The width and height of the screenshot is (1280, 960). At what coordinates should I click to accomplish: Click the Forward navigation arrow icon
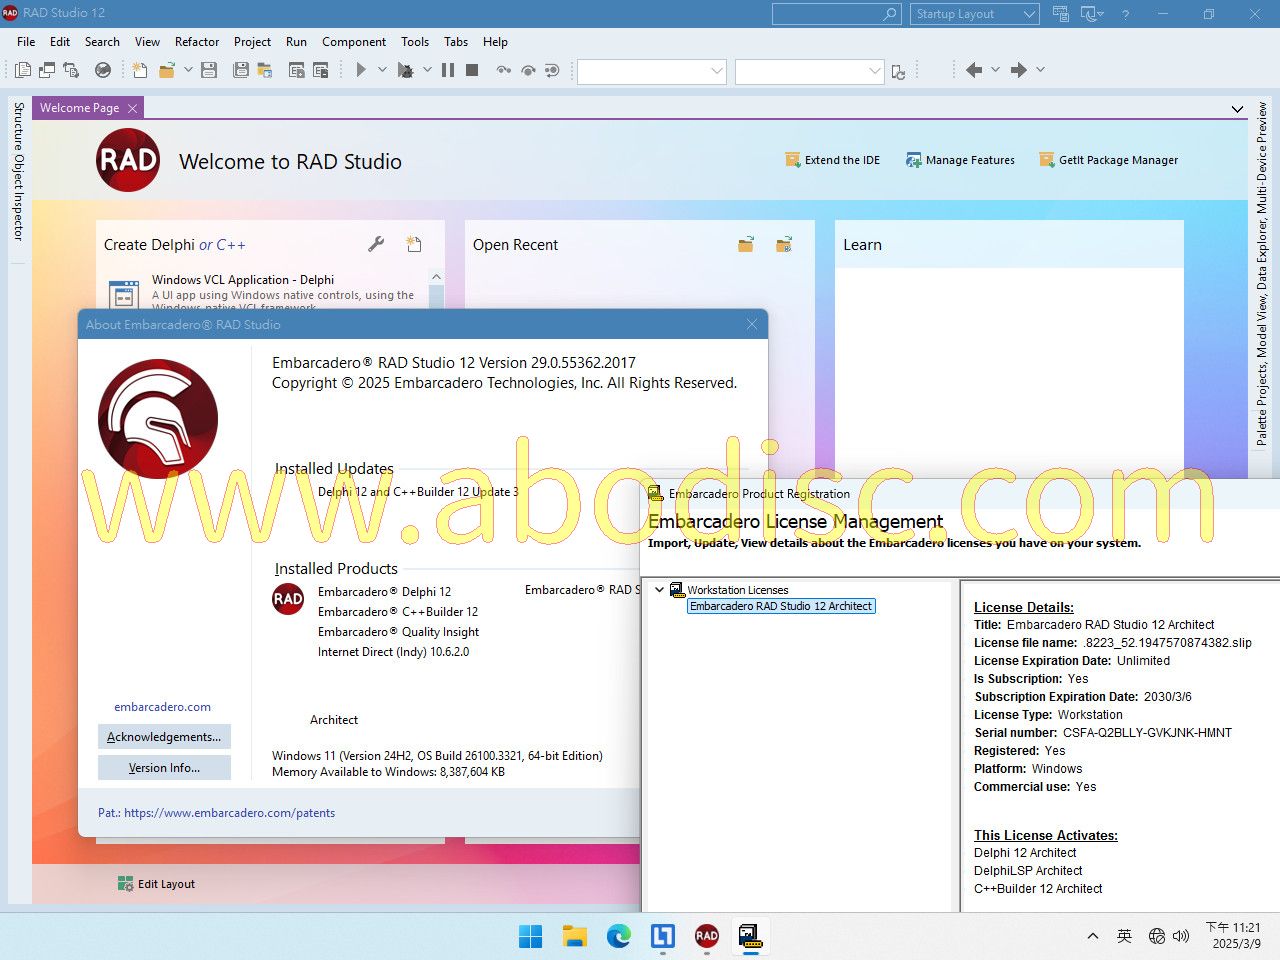coord(1018,70)
